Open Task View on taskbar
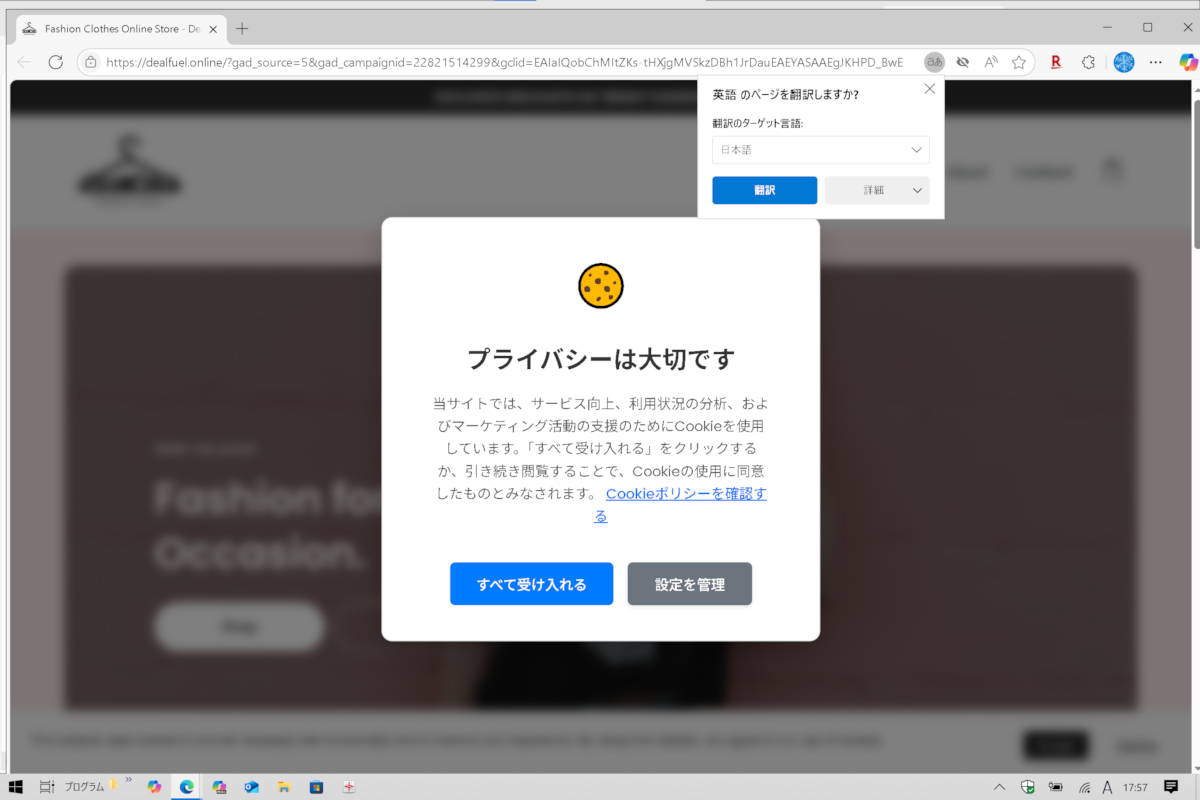 pos(47,787)
